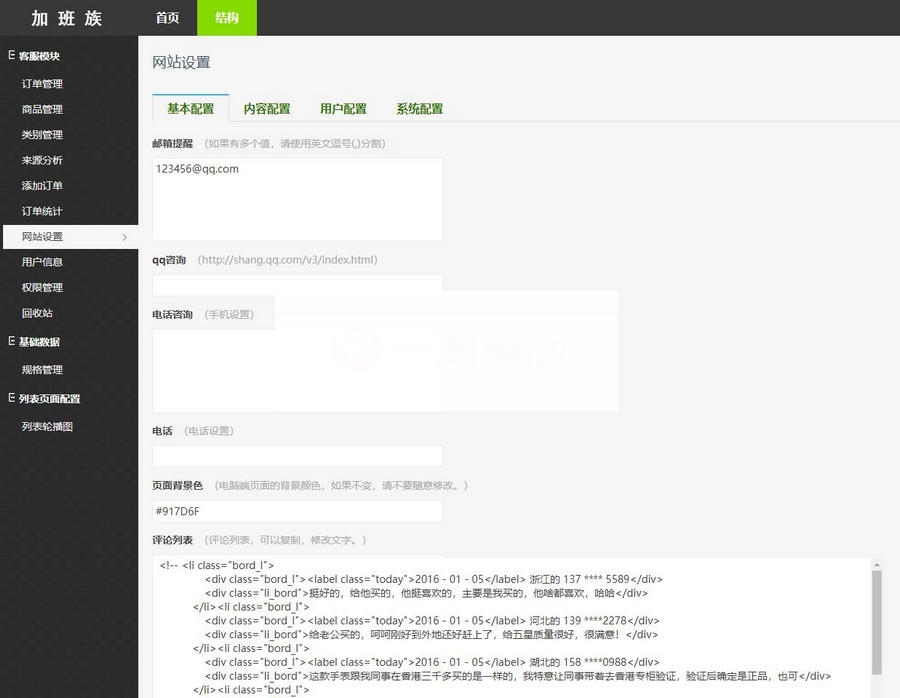Open the 订单管理 sidebar item

pyautogui.click(x=41, y=83)
